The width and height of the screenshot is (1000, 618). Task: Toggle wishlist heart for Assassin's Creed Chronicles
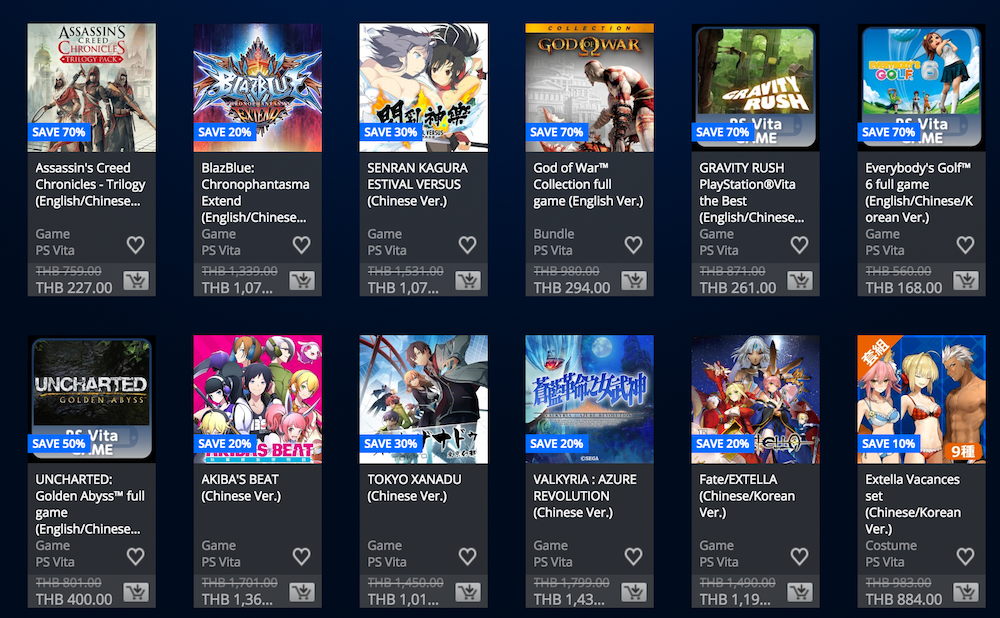click(135, 244)
